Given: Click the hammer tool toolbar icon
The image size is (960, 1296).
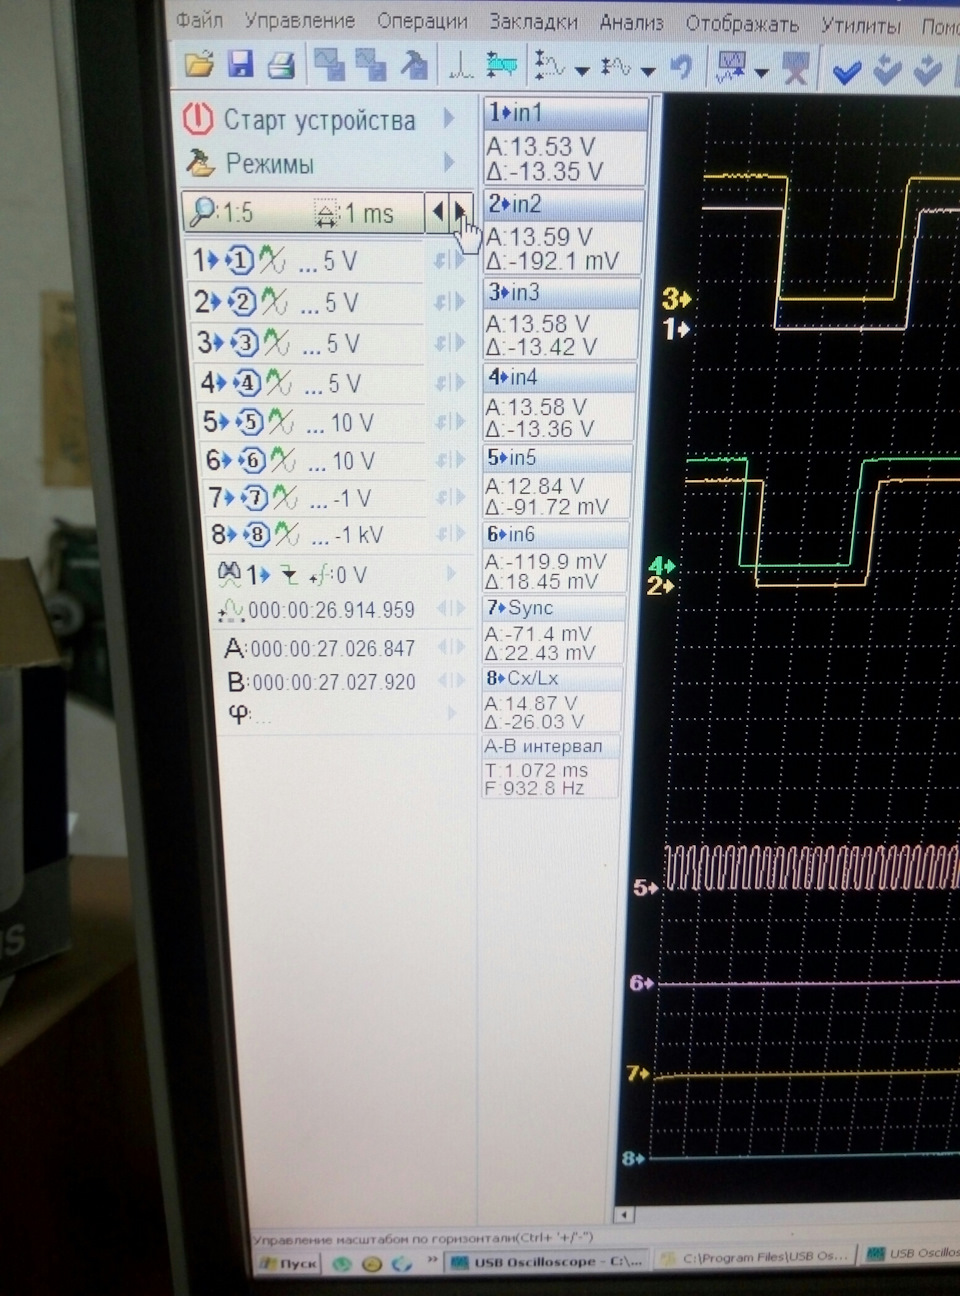Looking at the screenshot, I should click(x=413, y=66).
